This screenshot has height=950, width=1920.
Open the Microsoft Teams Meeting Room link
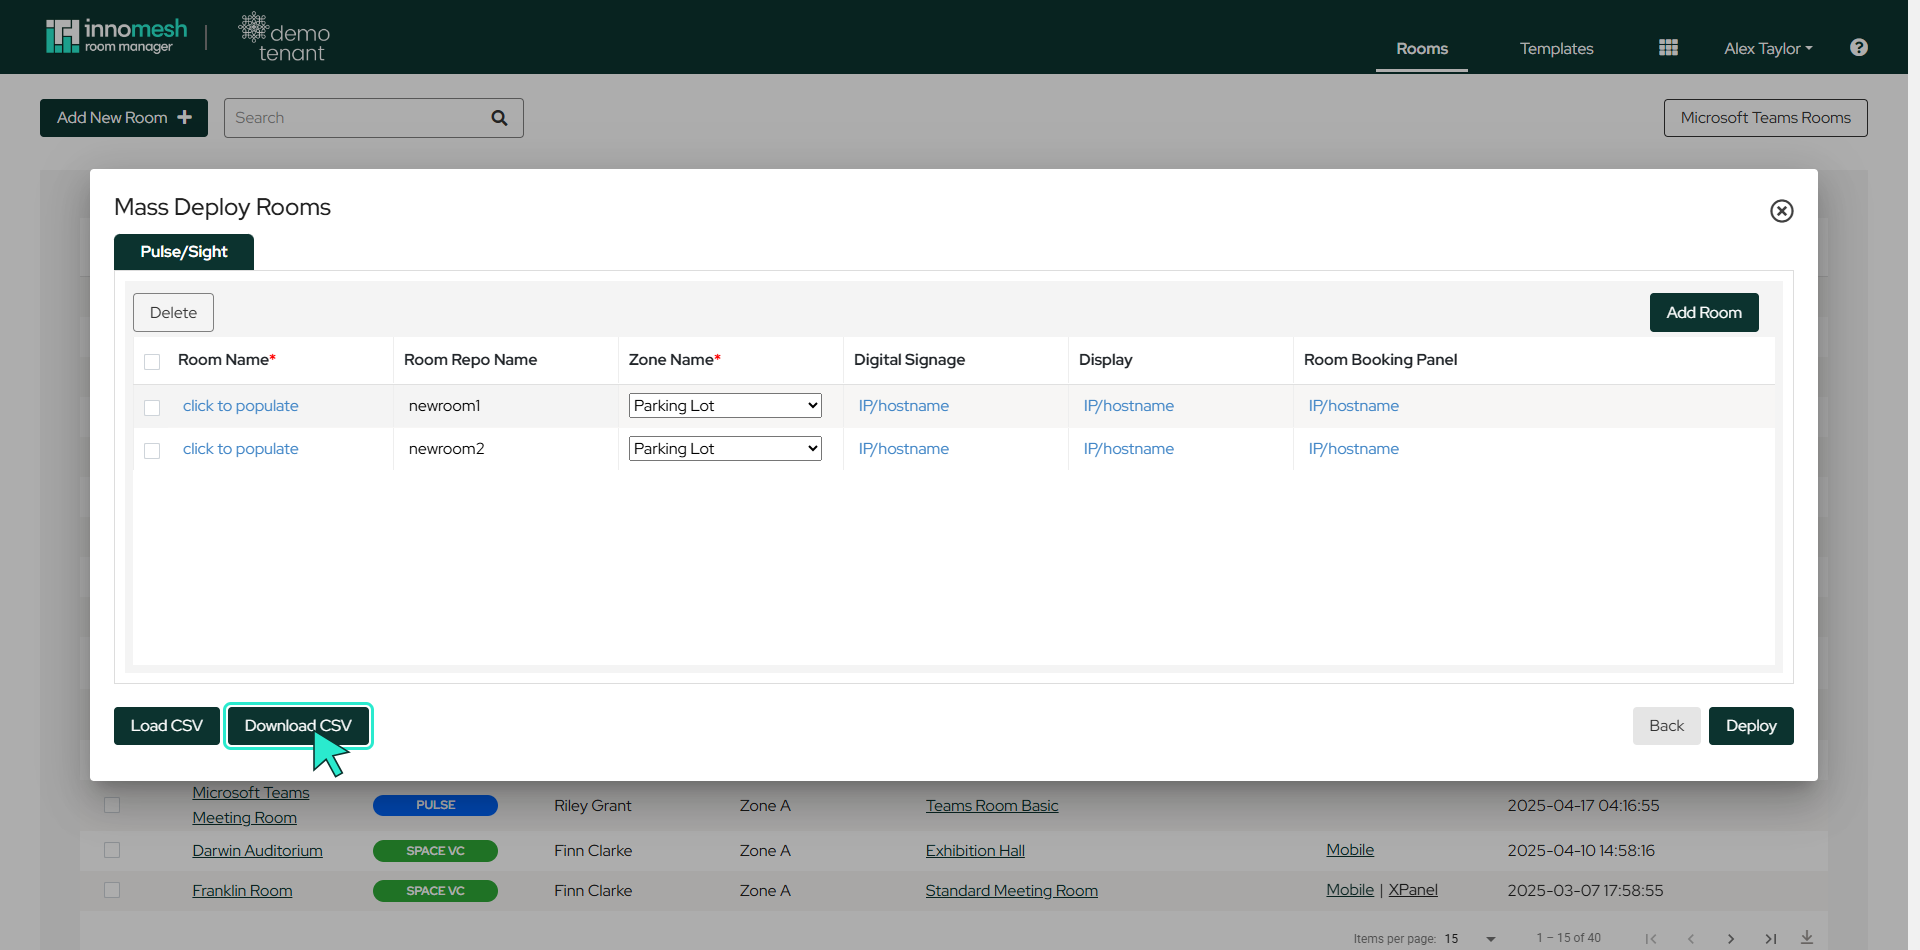click(251, 805)
